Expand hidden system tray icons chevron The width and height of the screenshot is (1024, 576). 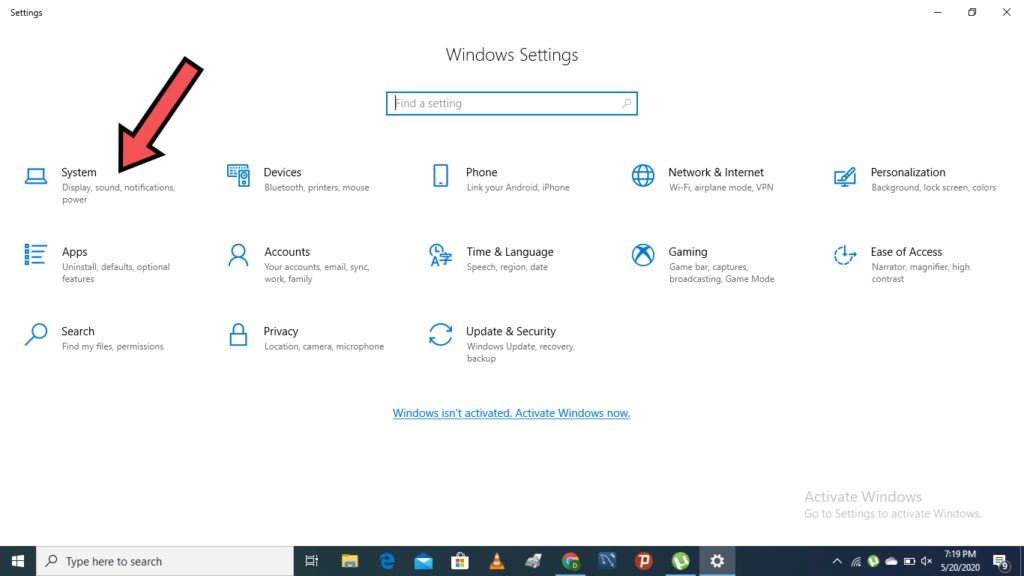pyautogui.click(x=837, y=561)
